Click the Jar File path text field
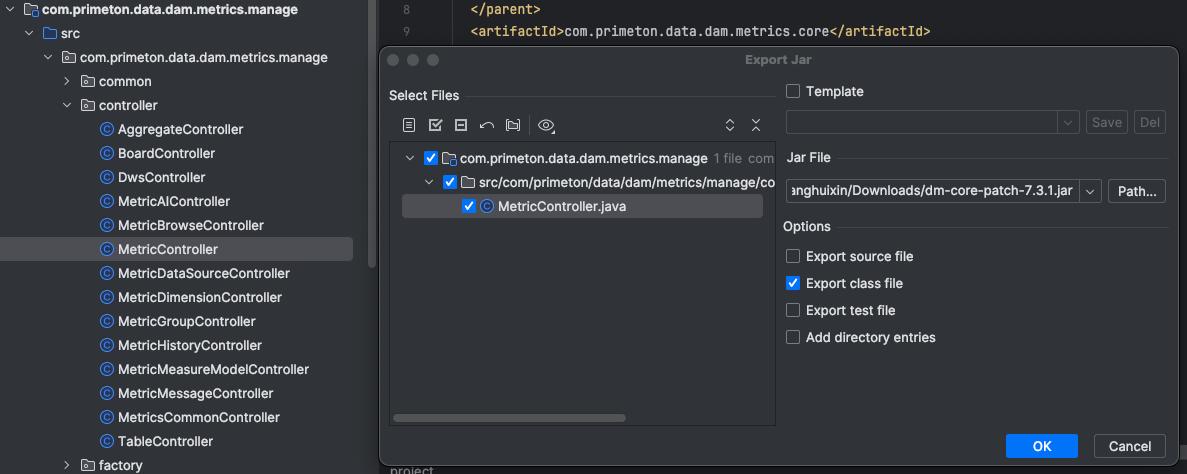This screenshot has height=474, width=1187. point(932,191)
